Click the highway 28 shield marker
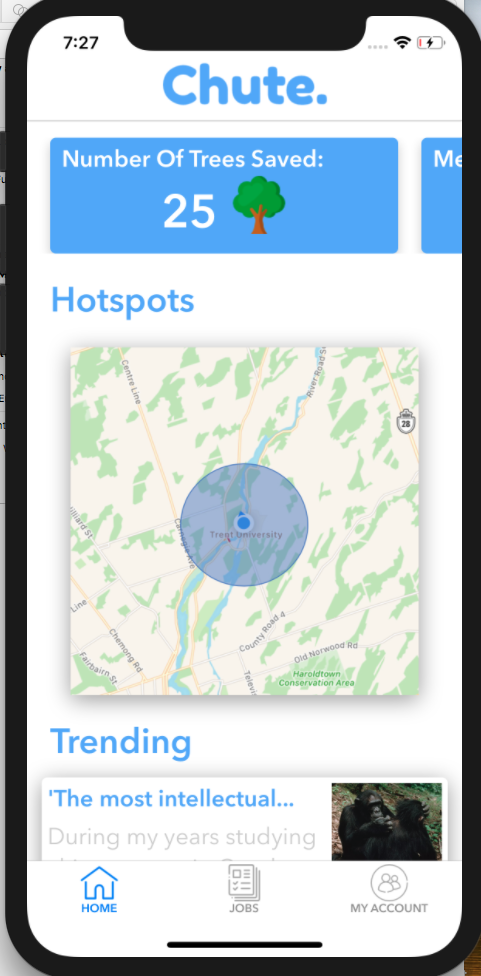Viewport: 481px width, 976px height. [406, 421]
